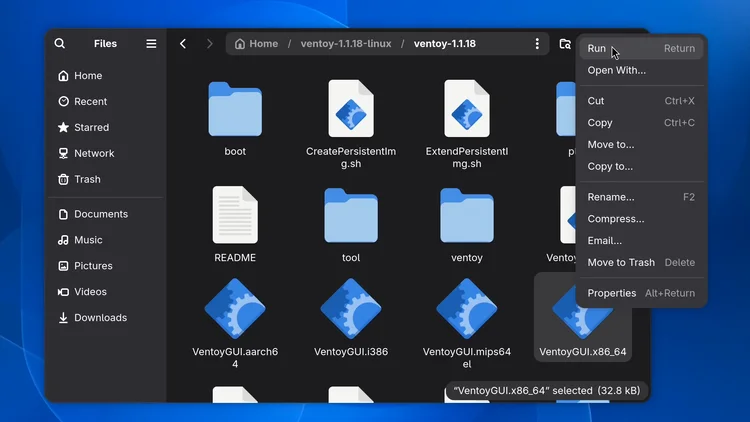Click the README file name label
This screenshot has height=422, width=750.
(235, 257)
